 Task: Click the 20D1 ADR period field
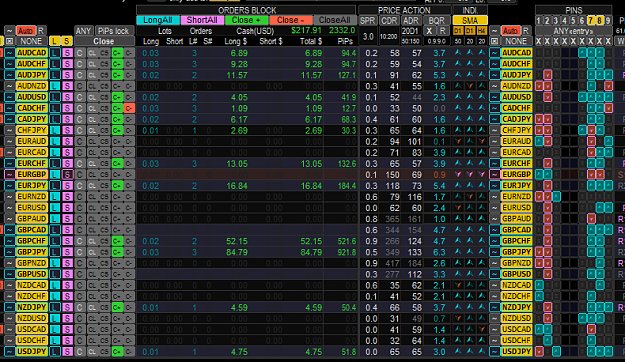coord(410,31)
